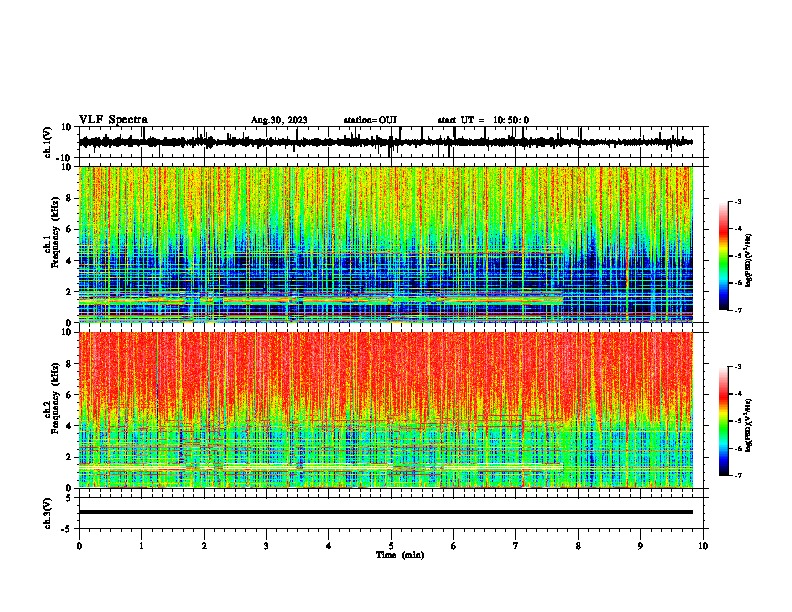The width and height of the screenshot is (792, 612).
Task: Click the "station=OUI" header label
Action: (x=370, y=120)
